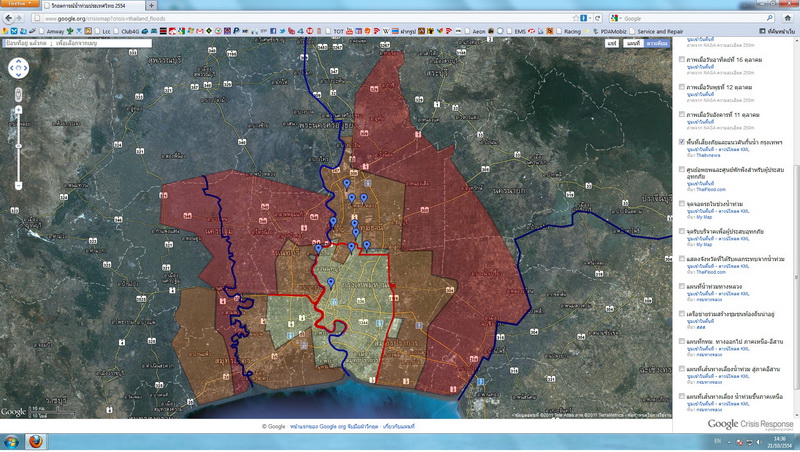800x452 pixels.
Task: Click the map zoom slider handle
Action: [18, 146]
